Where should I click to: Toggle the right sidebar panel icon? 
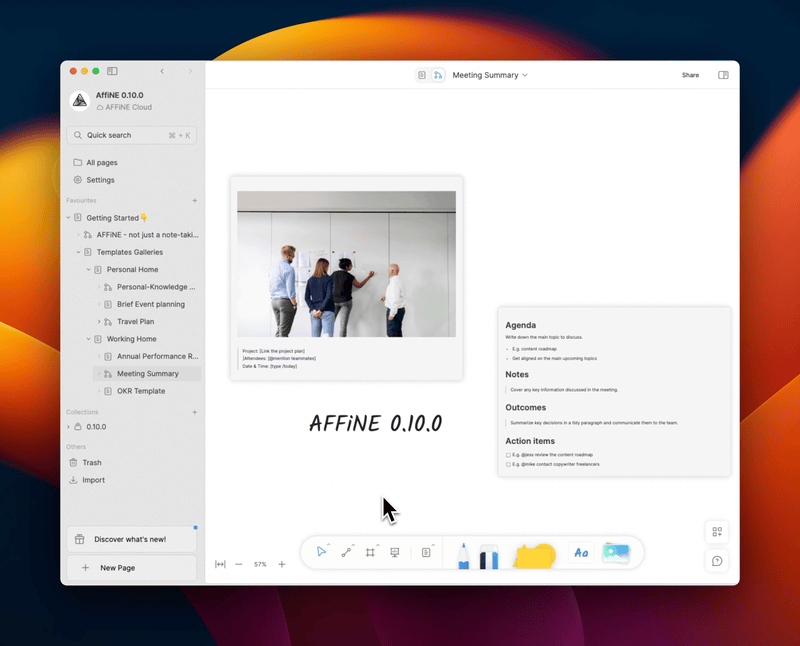[x=723, y=75]
